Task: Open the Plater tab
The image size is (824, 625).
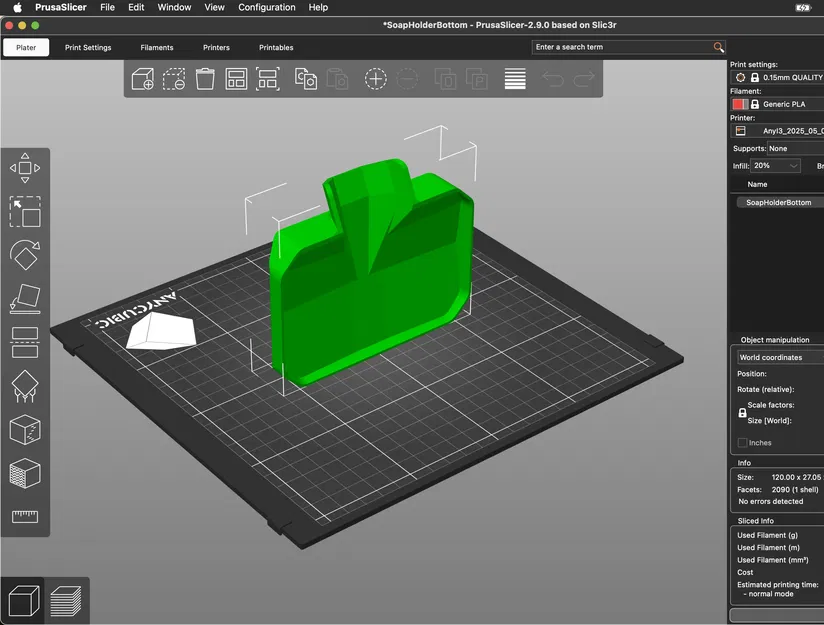Action: point(26,47)
